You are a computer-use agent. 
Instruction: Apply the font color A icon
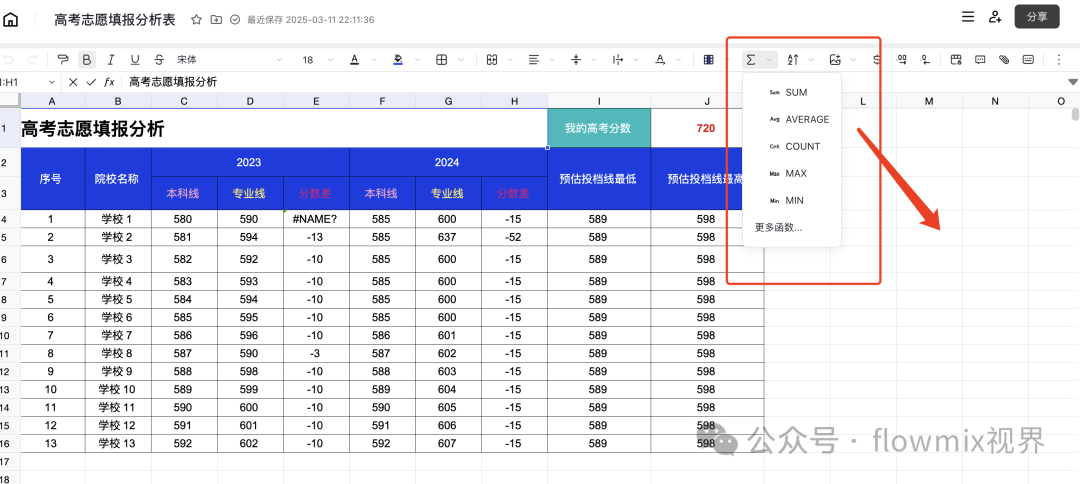[355, 60]
